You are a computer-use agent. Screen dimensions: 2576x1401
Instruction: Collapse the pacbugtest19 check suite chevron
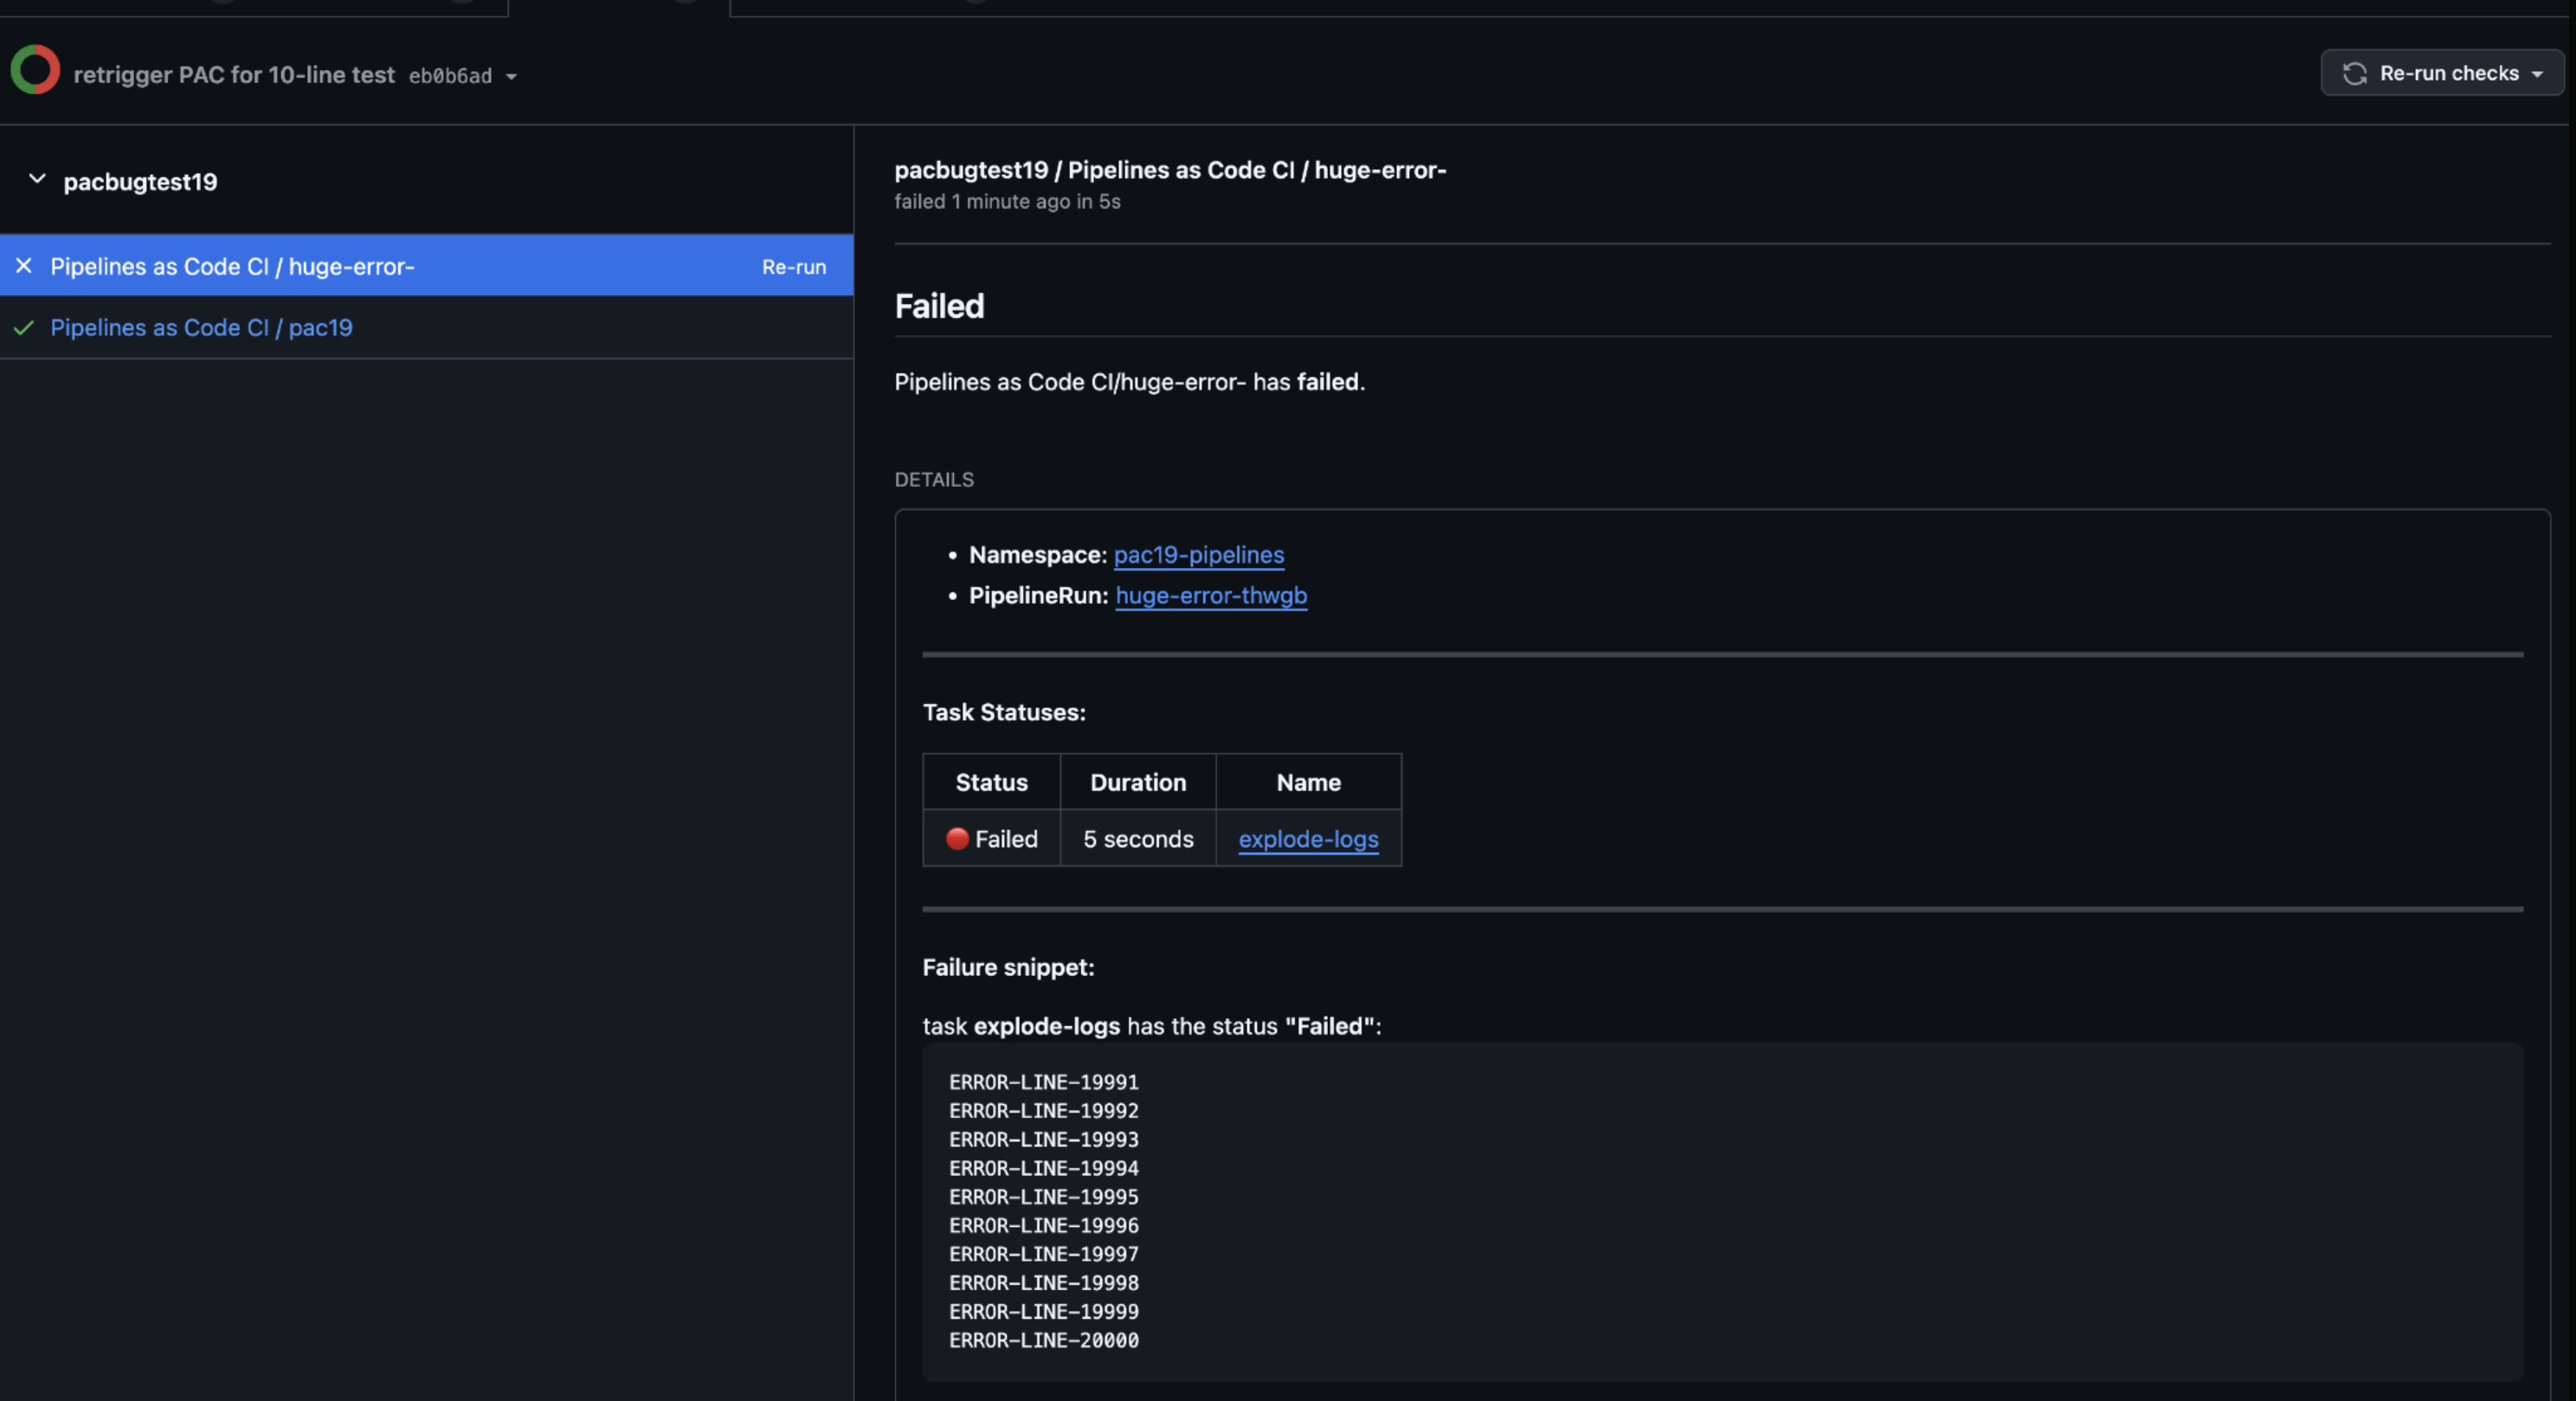(37, 180)
